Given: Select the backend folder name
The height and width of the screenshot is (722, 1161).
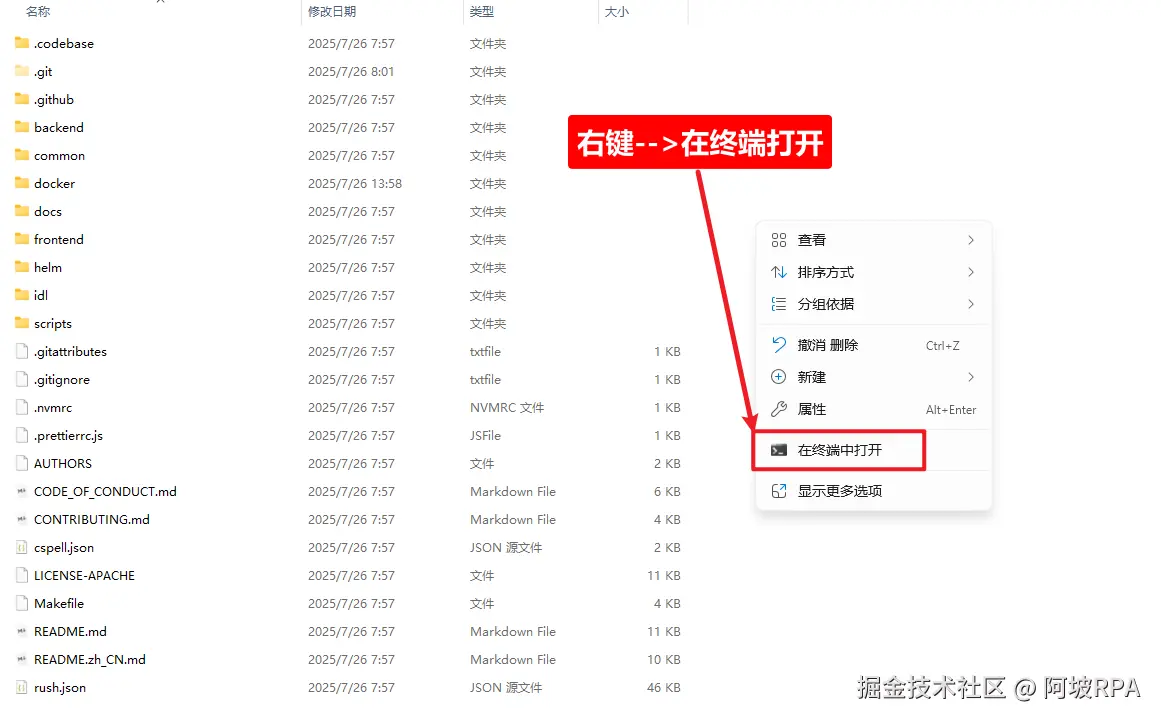Looking at the screenshot, I should [58, 127].
